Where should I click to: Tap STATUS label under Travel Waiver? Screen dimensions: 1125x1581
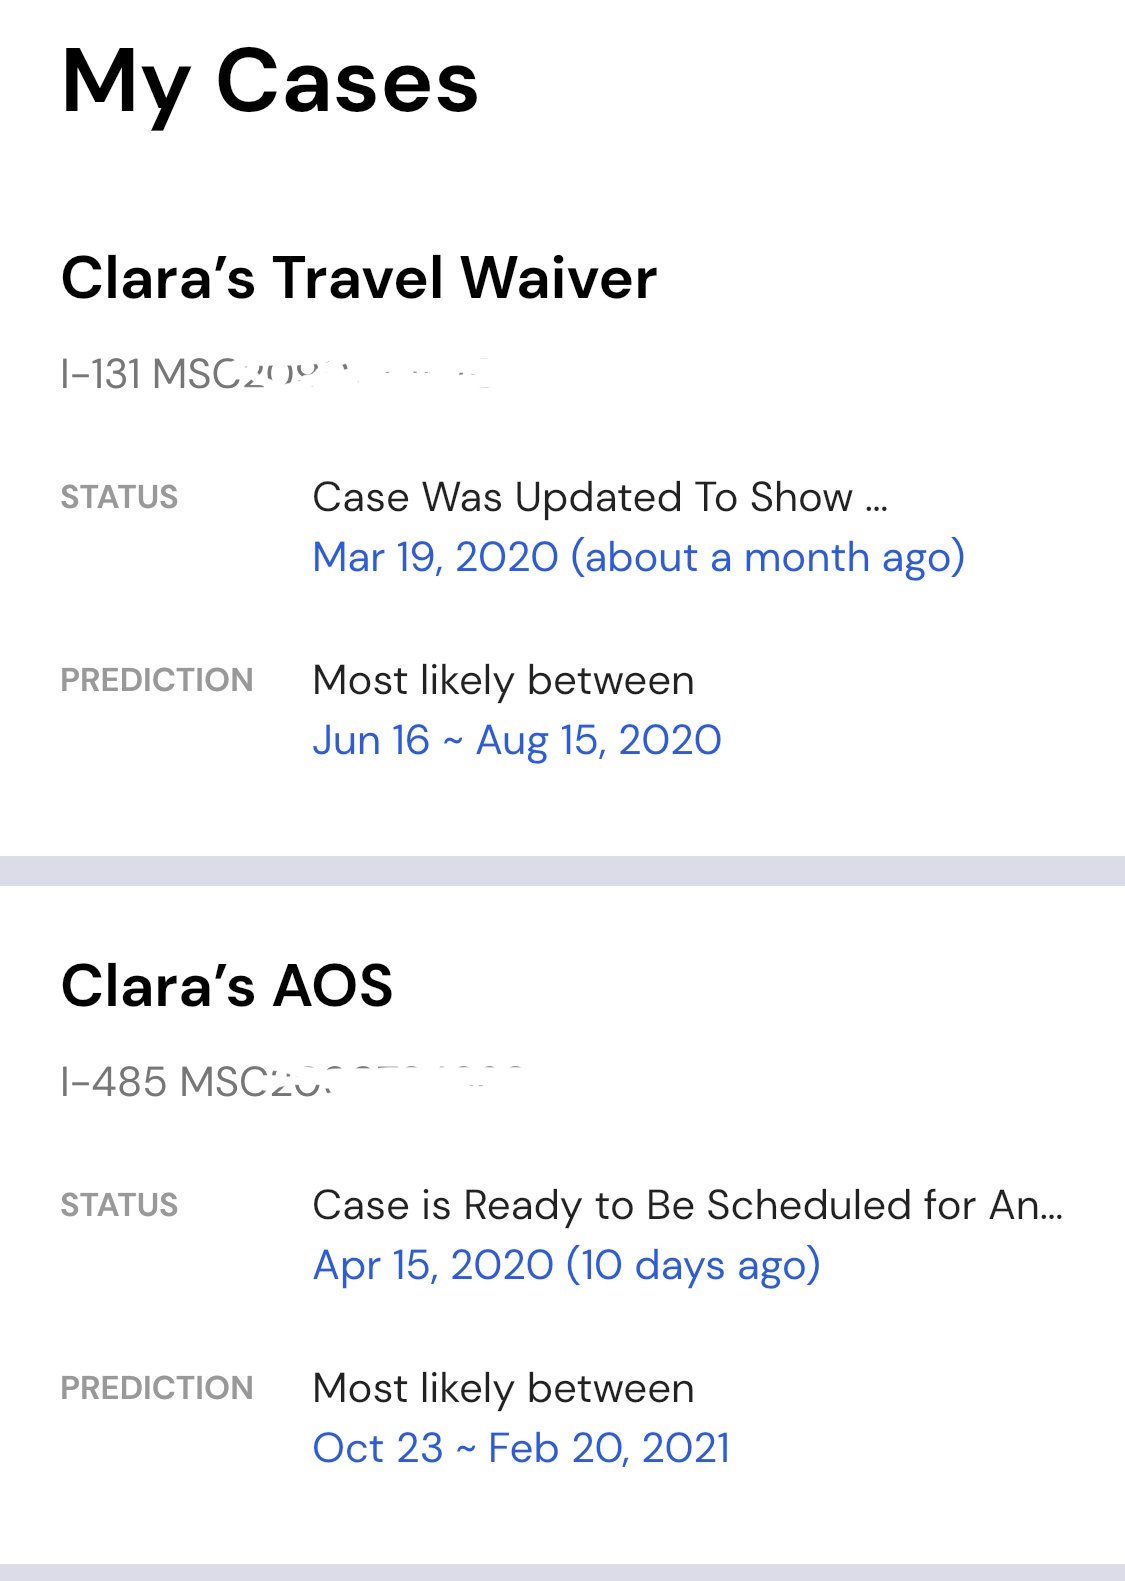[x=119, y=497]
